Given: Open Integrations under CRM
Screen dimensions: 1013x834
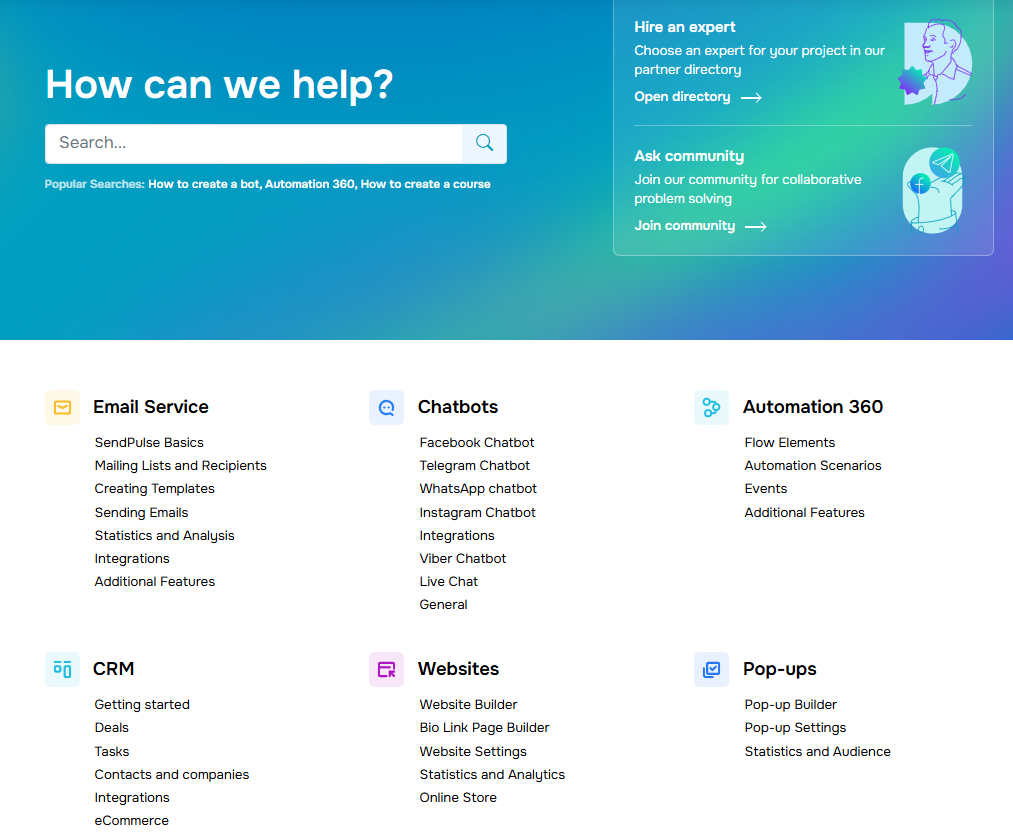Looking at the screenshot, I should (x=132, y=798).
